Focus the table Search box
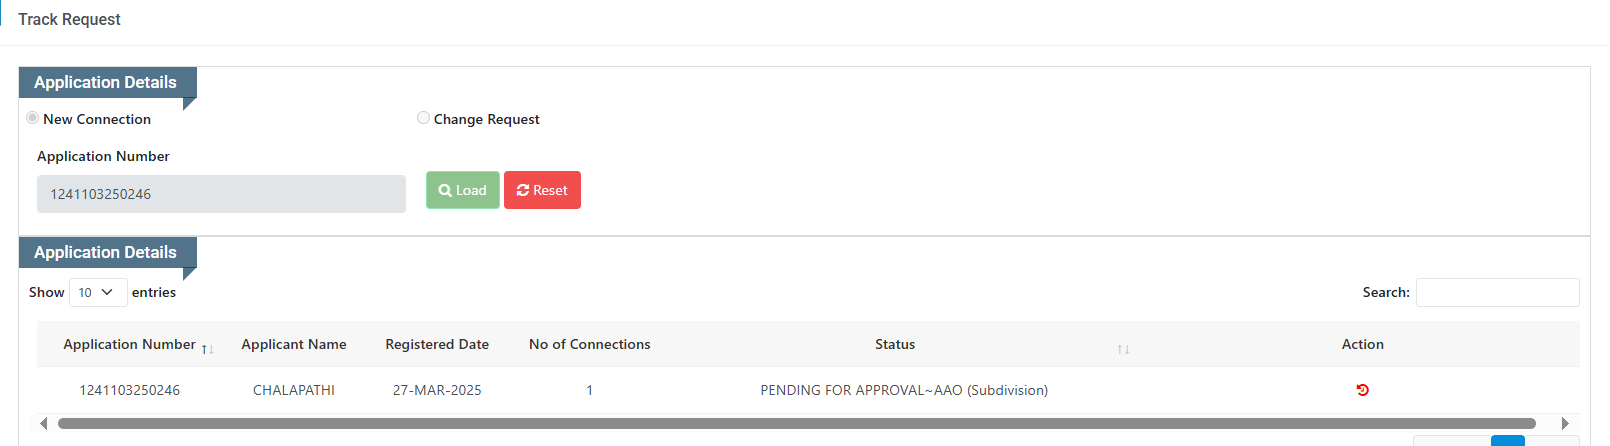Viewport: 1610px width, 446px height. pyautogui.click(x=1497, y=292)
